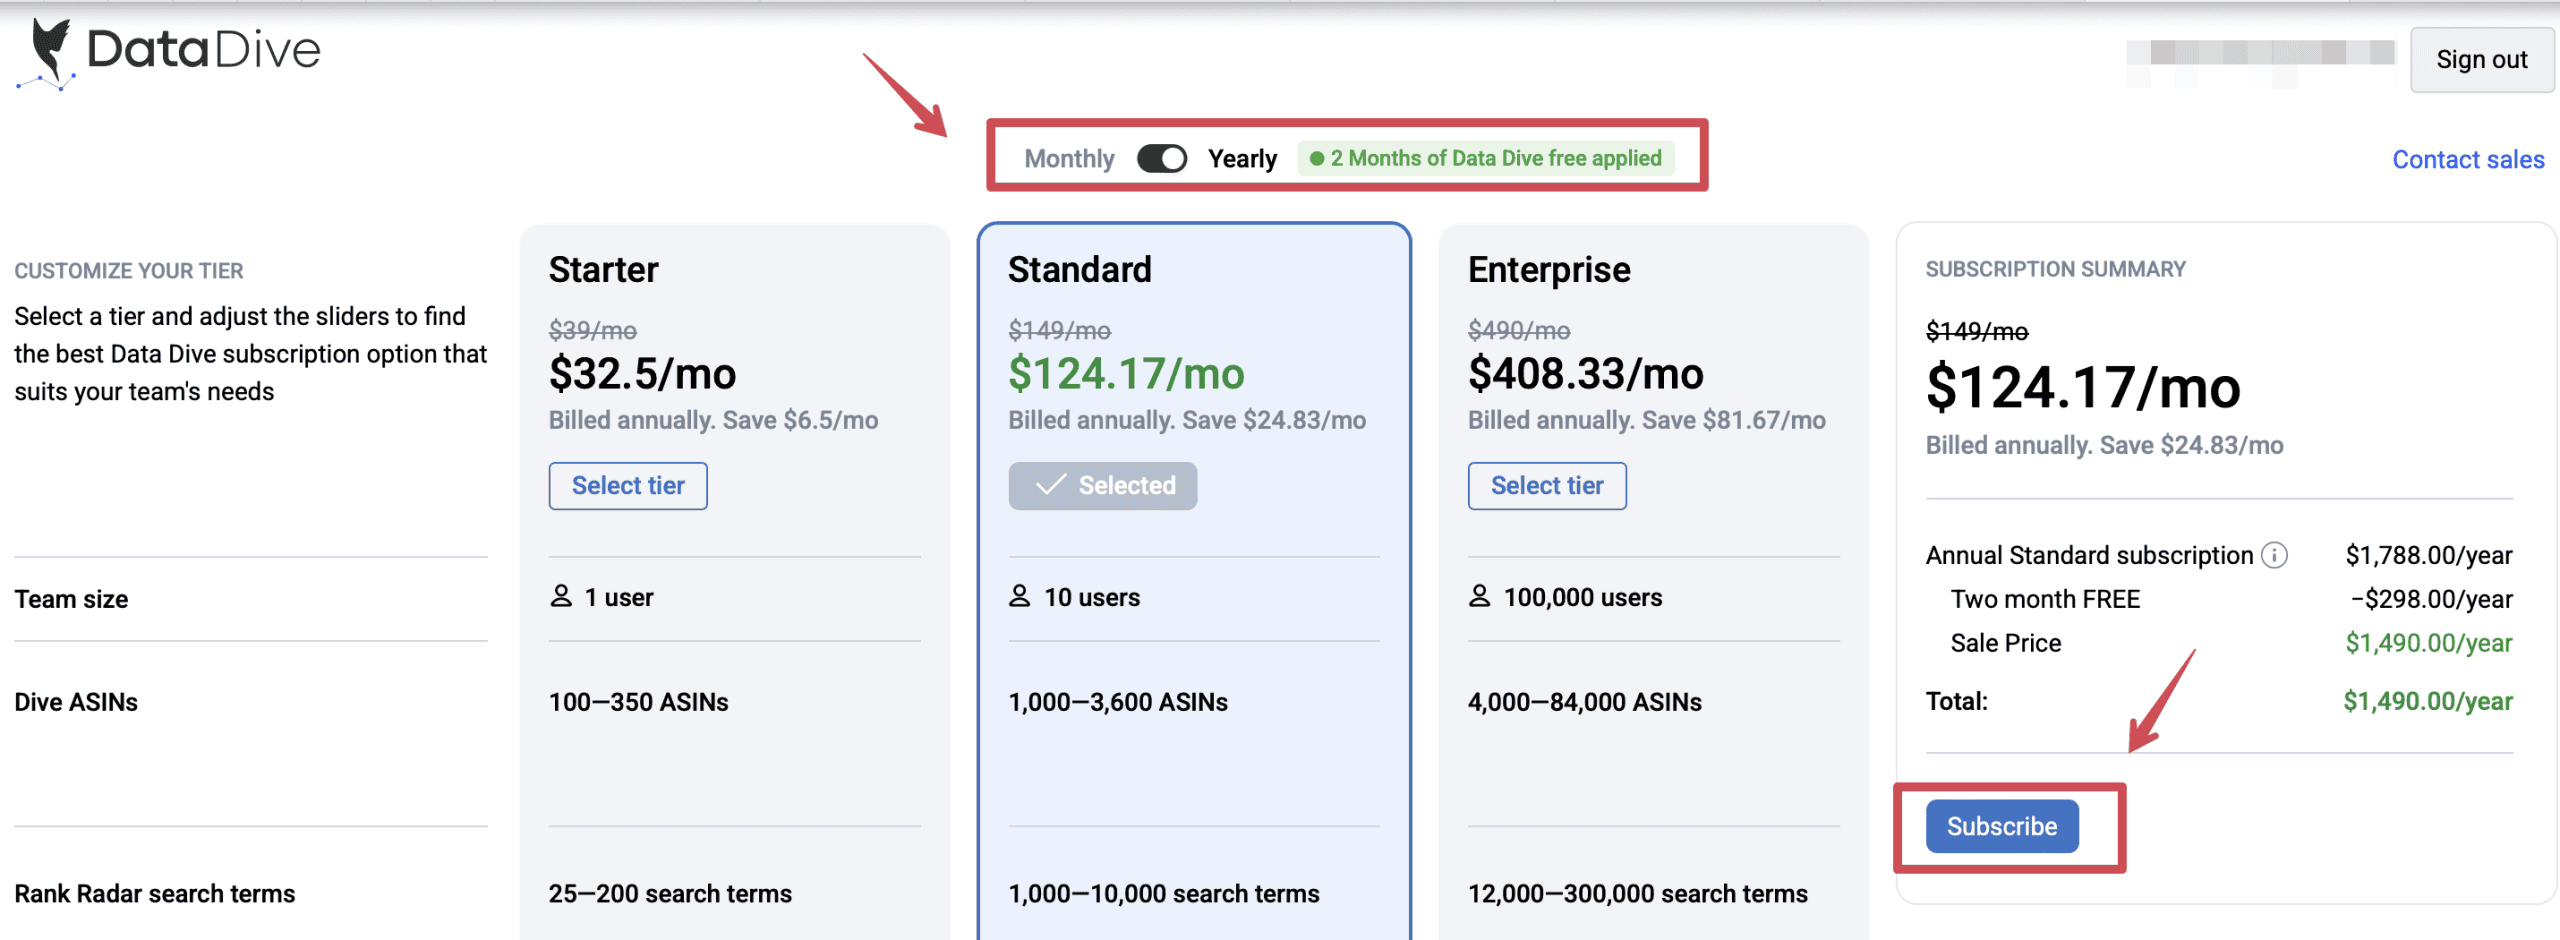Click the struck-through $490/mo price
Viewport: 2560px width, 940px height.
click(1519, 330)
